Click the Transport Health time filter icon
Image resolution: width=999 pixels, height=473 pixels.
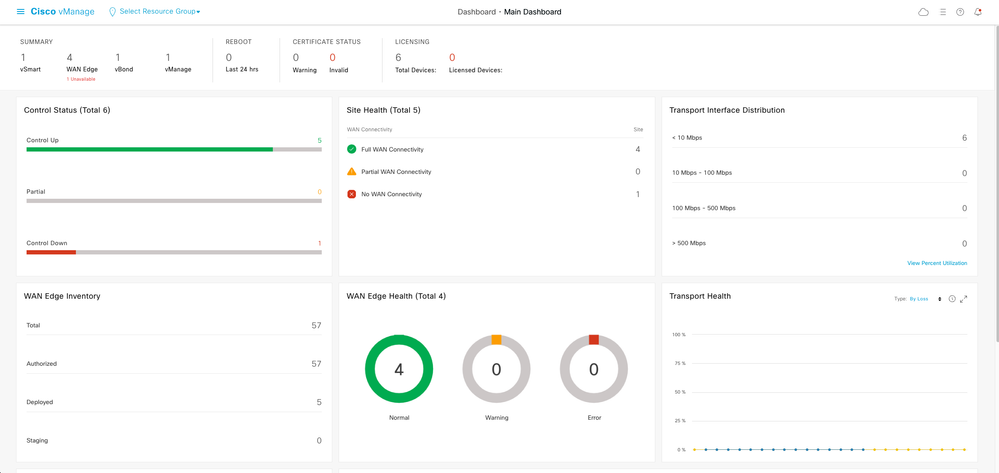pyautogui.click(x=952, y=298)
